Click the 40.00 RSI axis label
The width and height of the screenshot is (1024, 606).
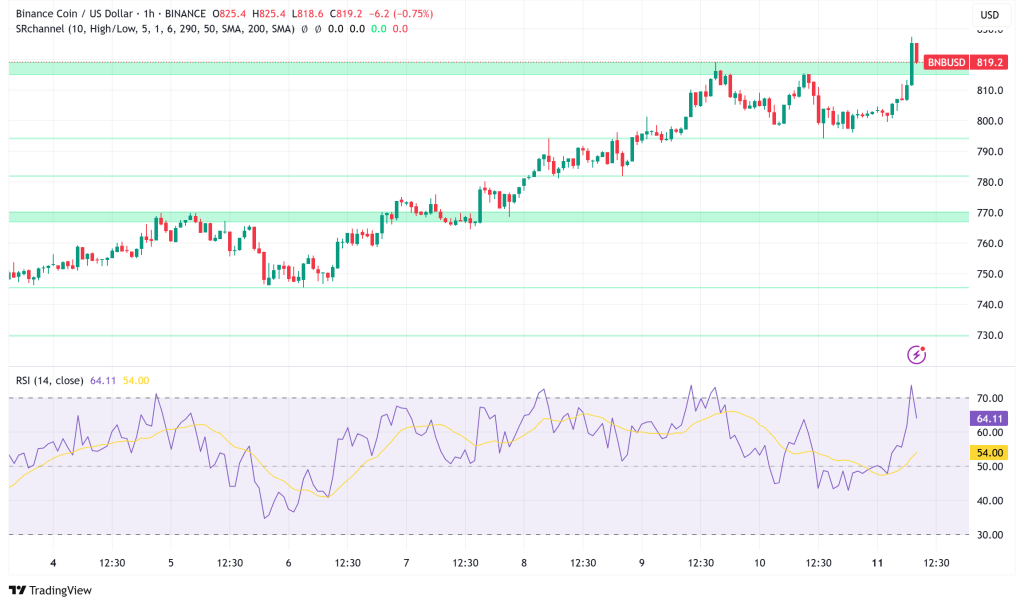click(x=989, y=501)
